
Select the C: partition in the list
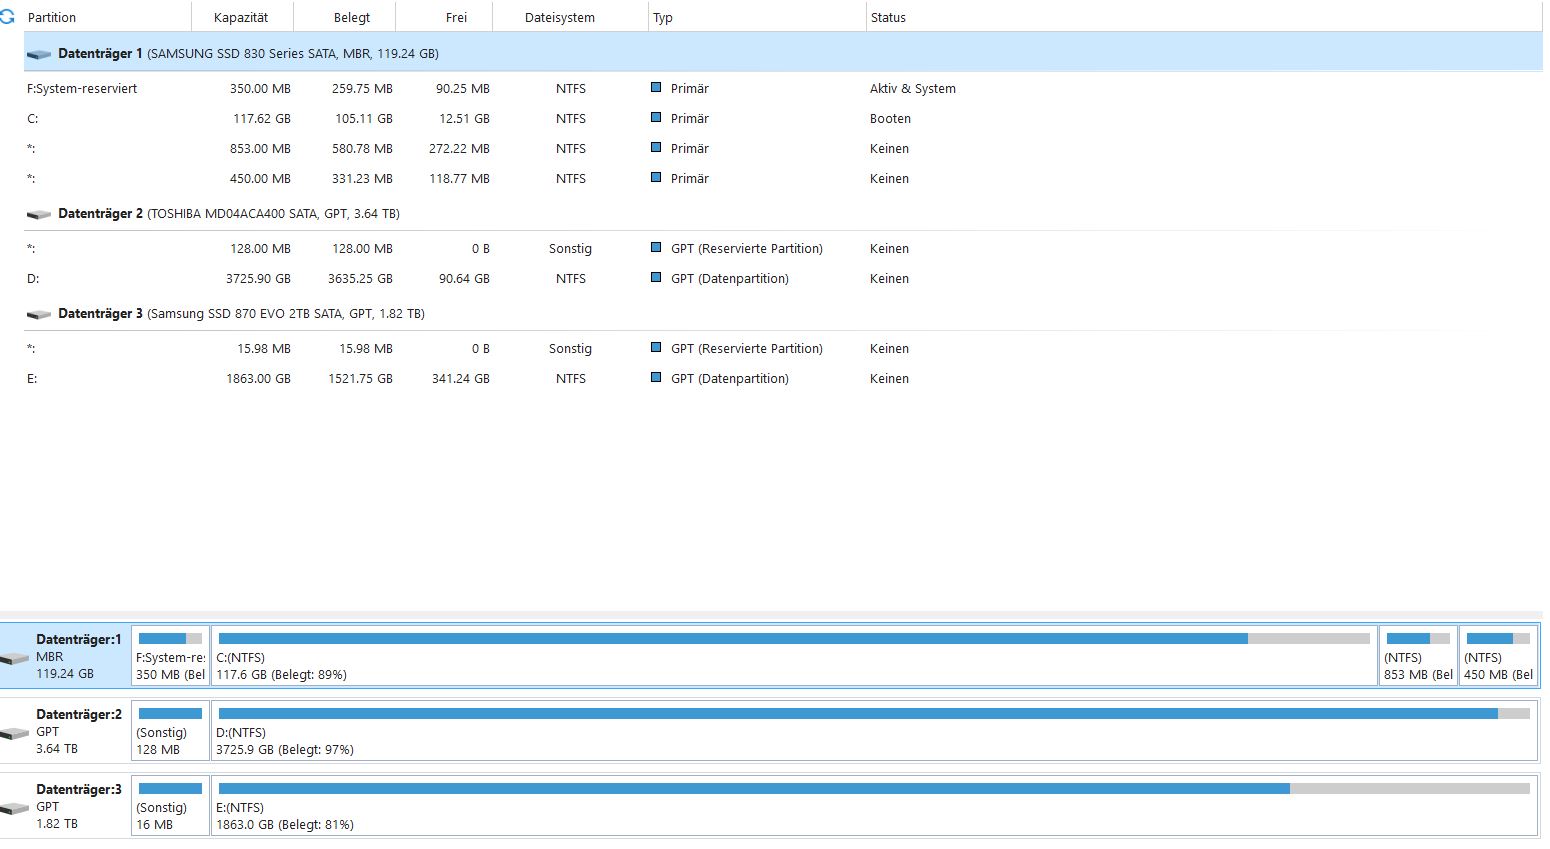(783, 118)
